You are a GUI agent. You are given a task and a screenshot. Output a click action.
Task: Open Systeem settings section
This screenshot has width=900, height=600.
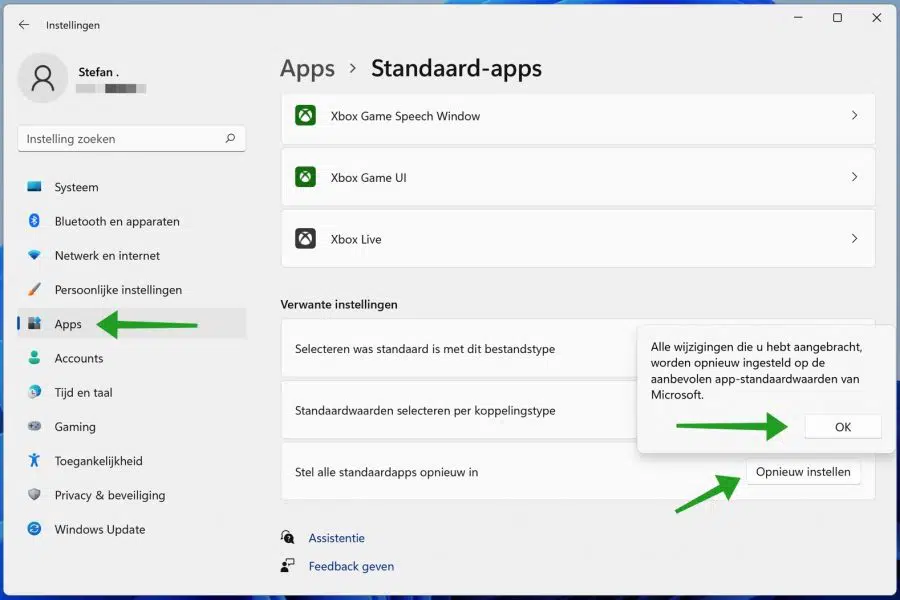[x=131, y=187]
